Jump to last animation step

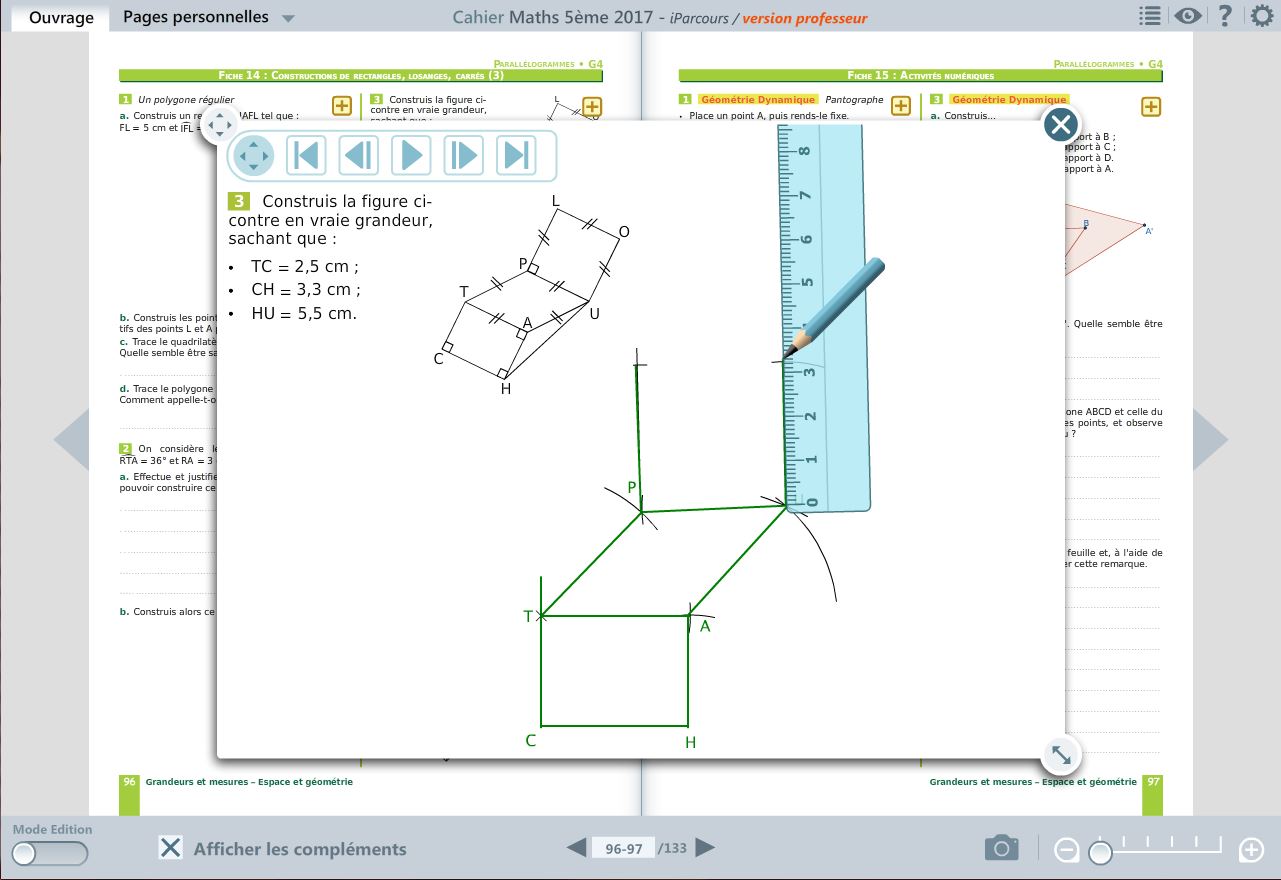click(516, 156)
